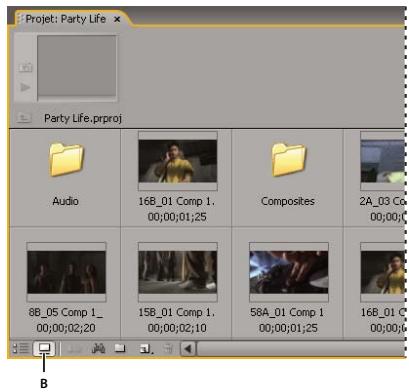
Task: Click the 'Audio' bin label
Action: (x=65, y=201)
